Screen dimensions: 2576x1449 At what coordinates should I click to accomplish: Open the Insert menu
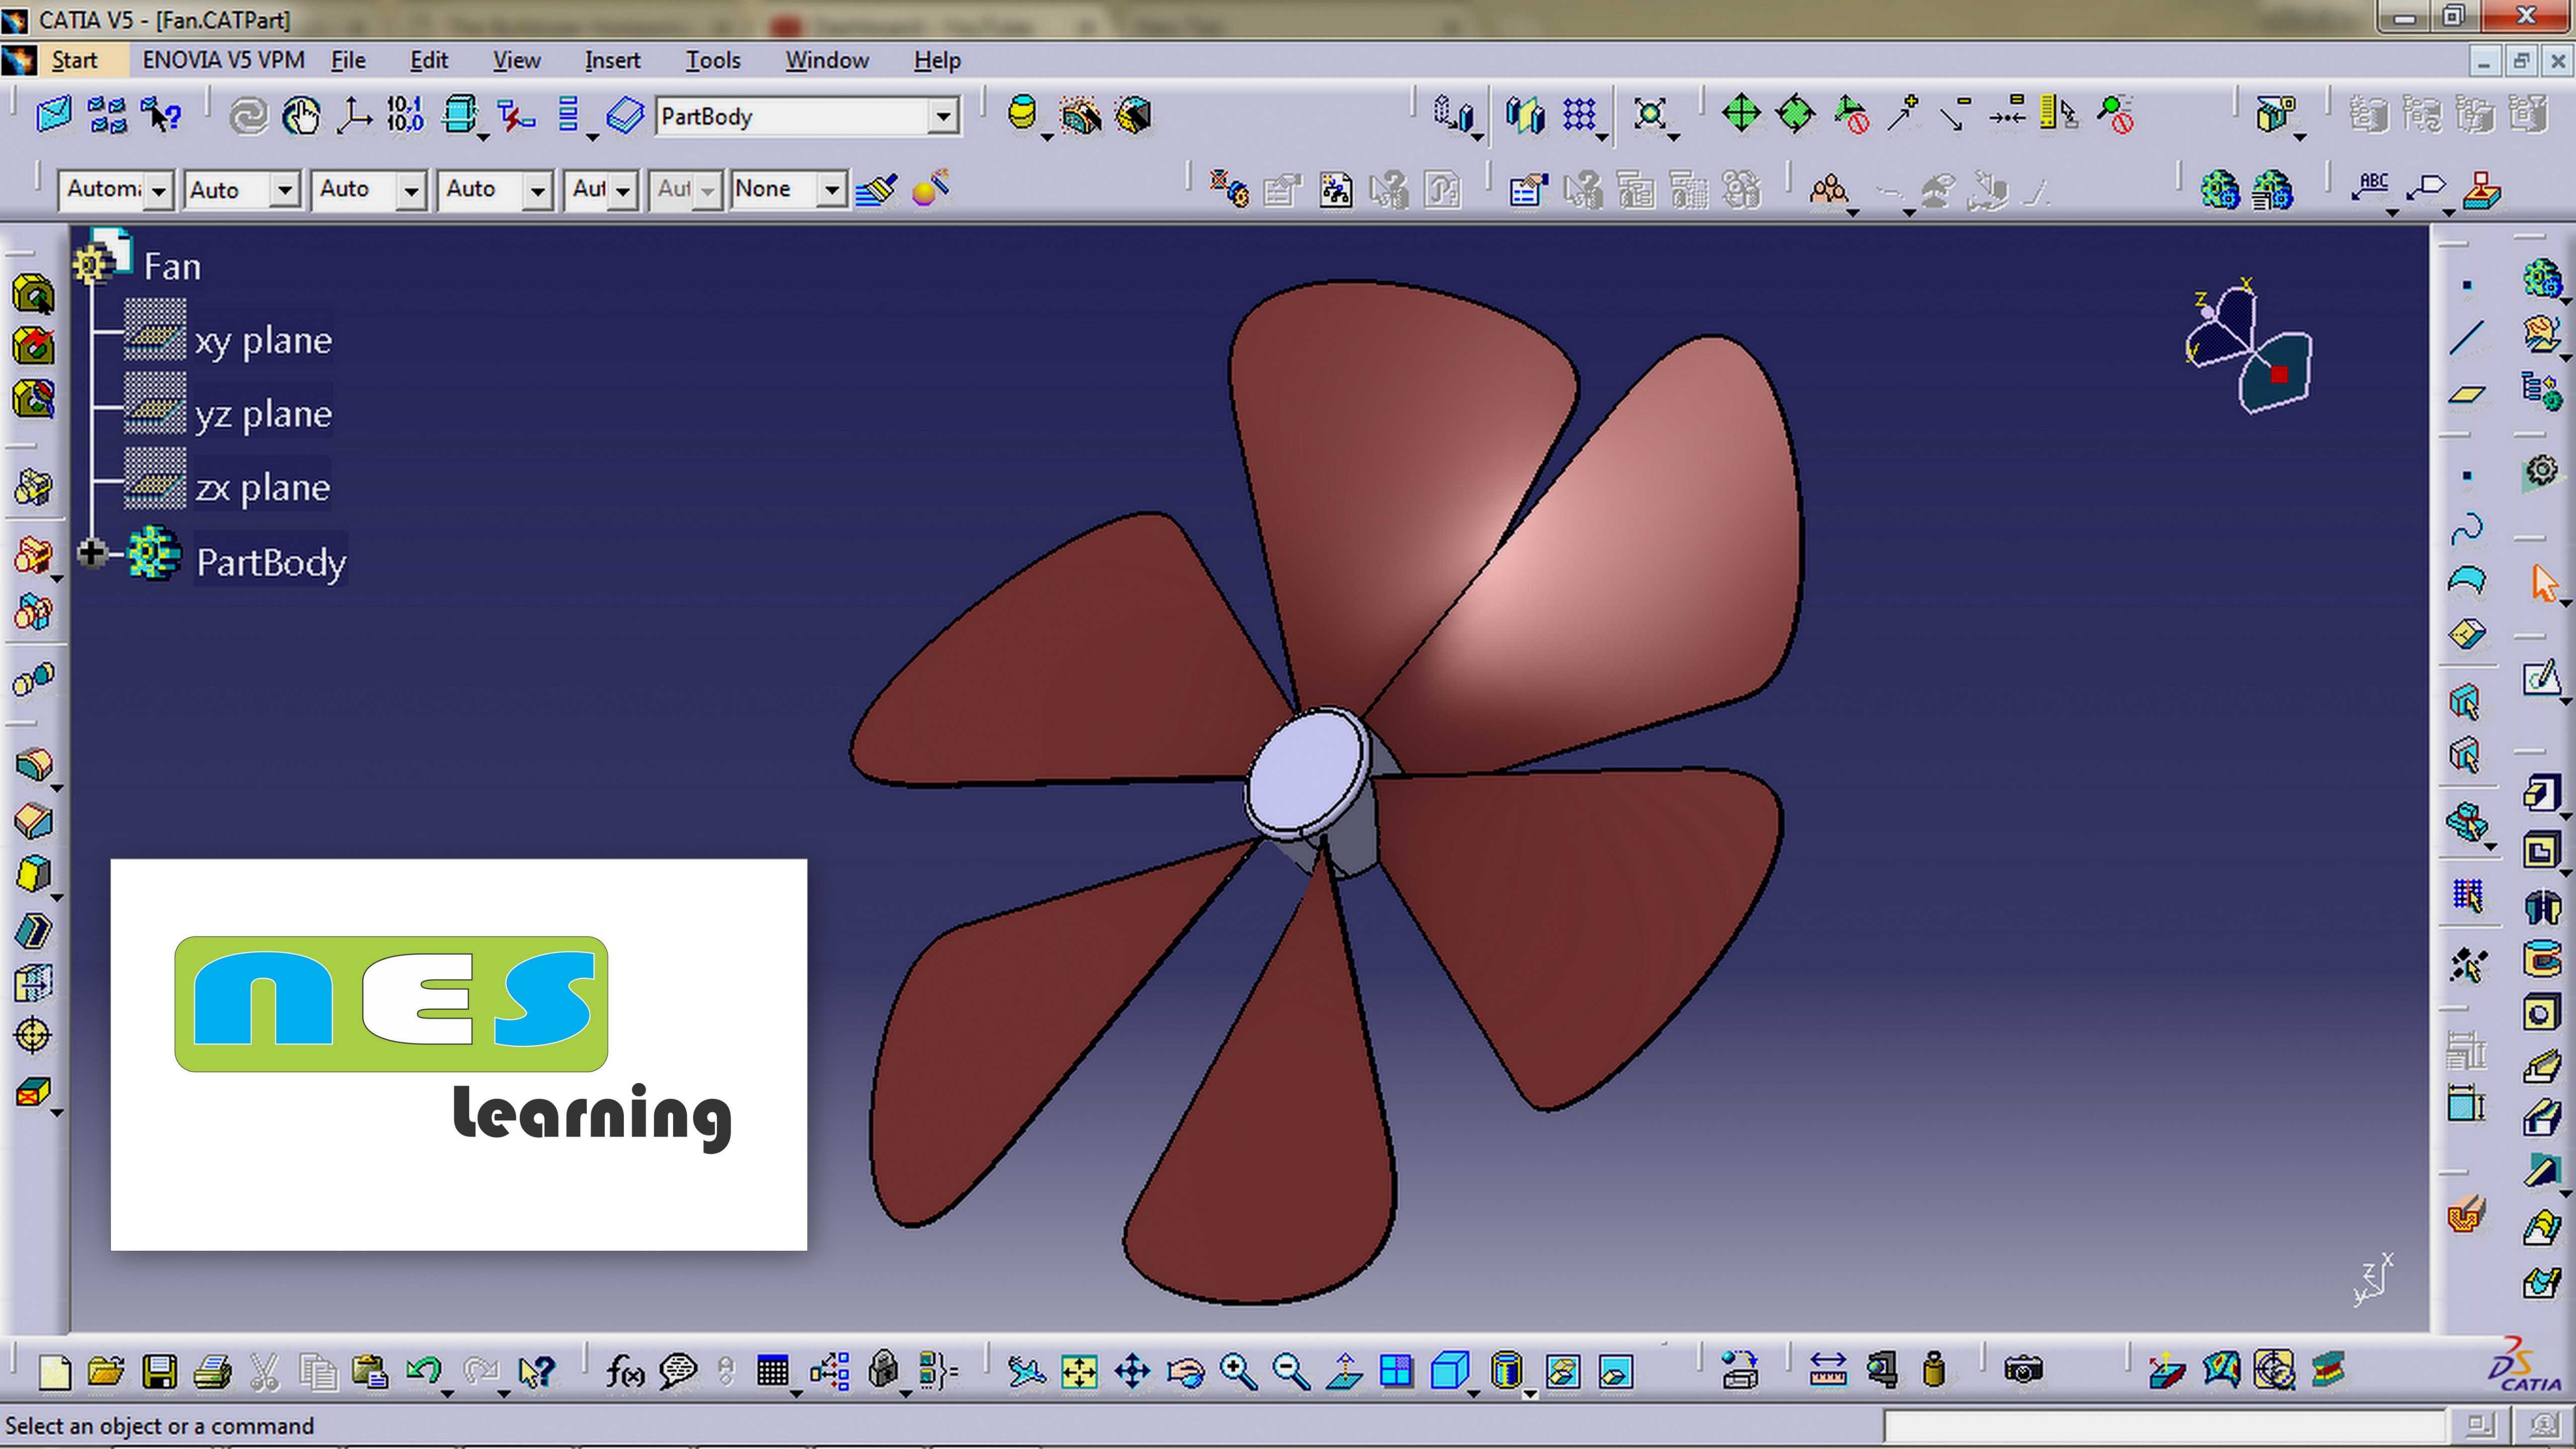tap(612, 60)
